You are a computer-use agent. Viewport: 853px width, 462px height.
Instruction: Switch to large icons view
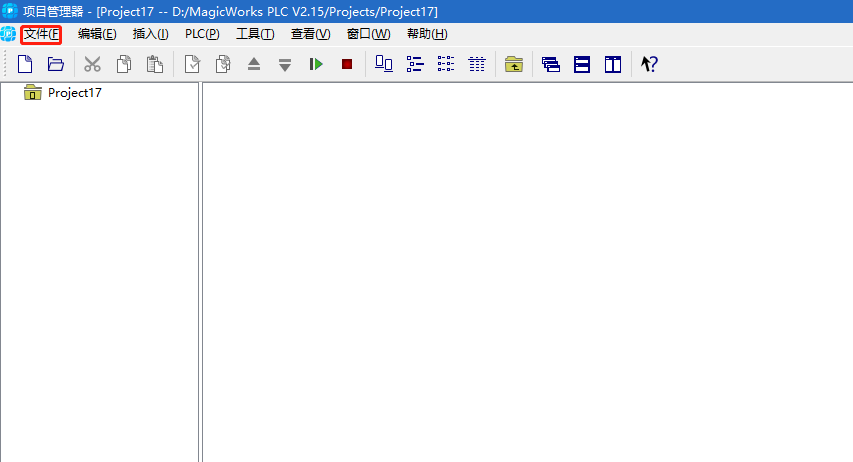[x=384, y=64]
